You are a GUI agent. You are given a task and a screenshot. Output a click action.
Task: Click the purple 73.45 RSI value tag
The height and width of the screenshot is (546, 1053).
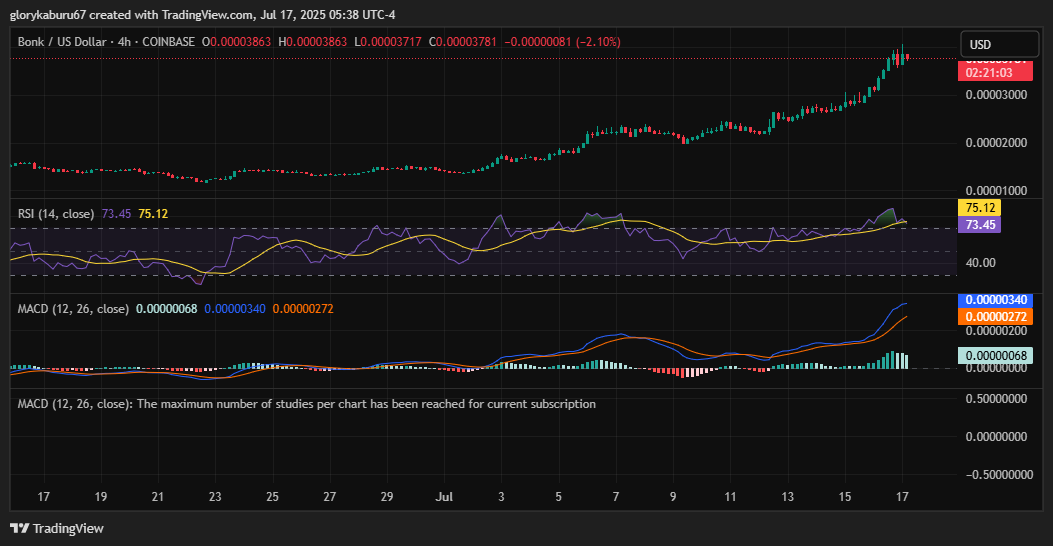(978, 225)
